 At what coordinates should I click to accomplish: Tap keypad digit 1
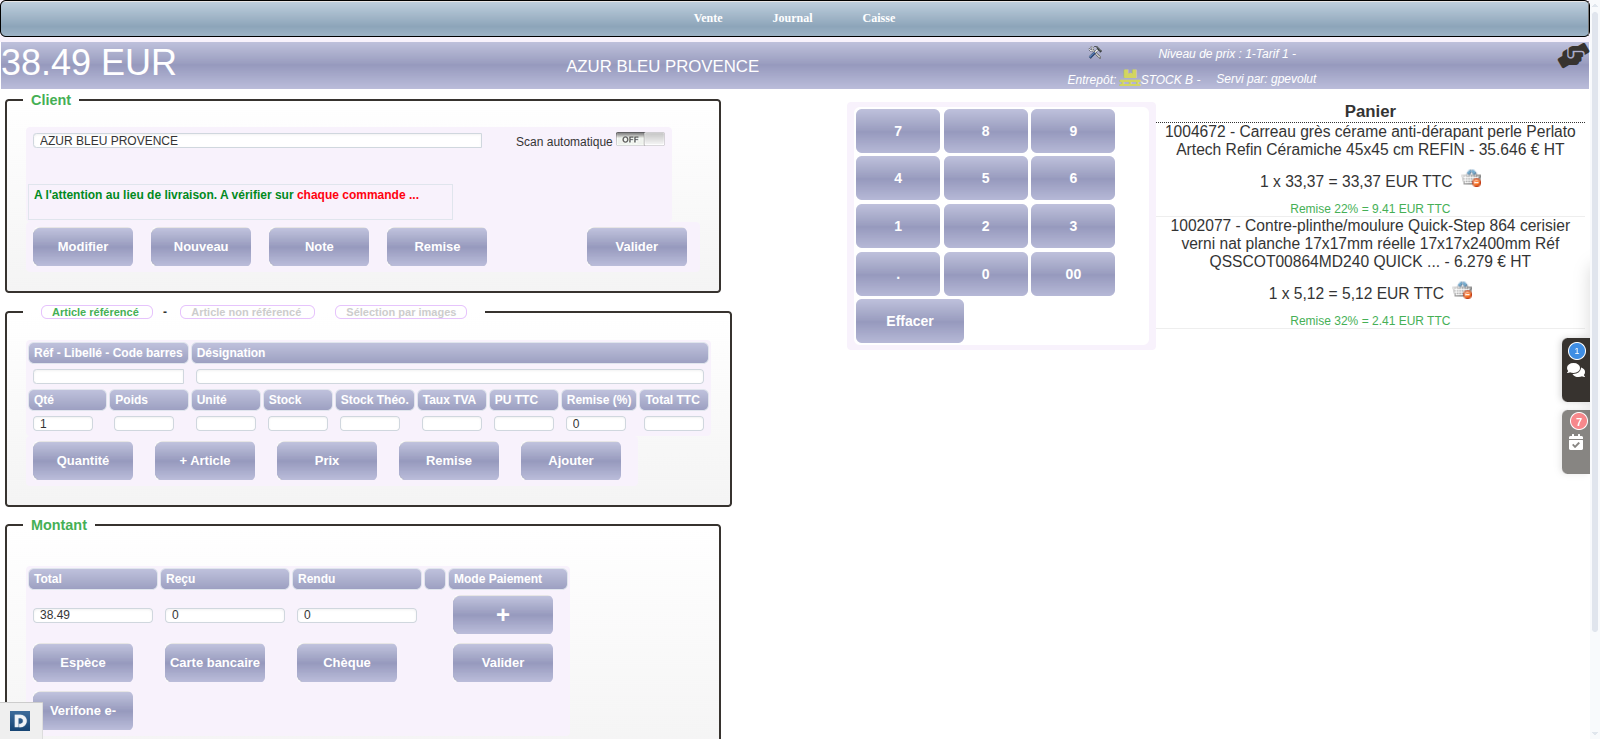(898, 226)
